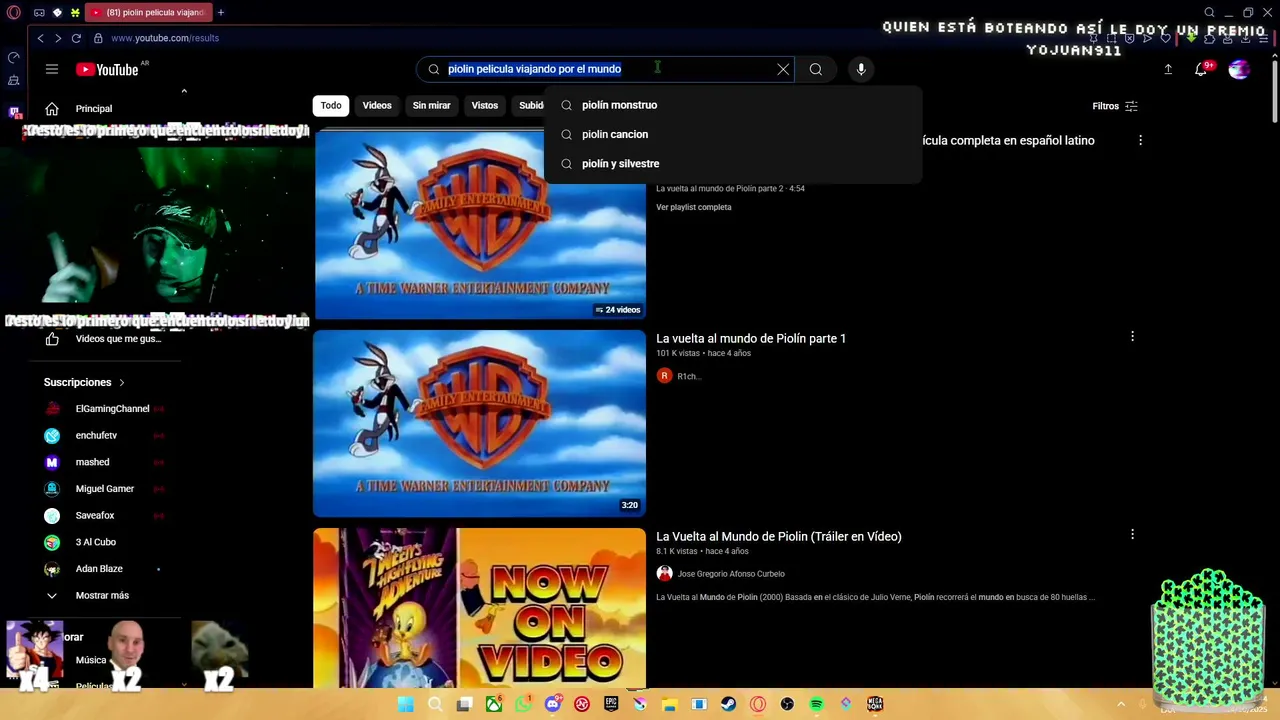The height and width of the screenshot is (720, 1280).
Task: Select the Sin mirar filter chip
Action: pyautogui.click(x=431, y=105)
